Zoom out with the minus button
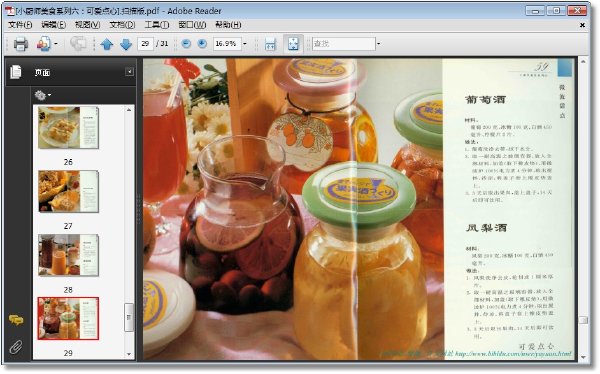This screenshot has width=600, height=374. click(186, 44)
